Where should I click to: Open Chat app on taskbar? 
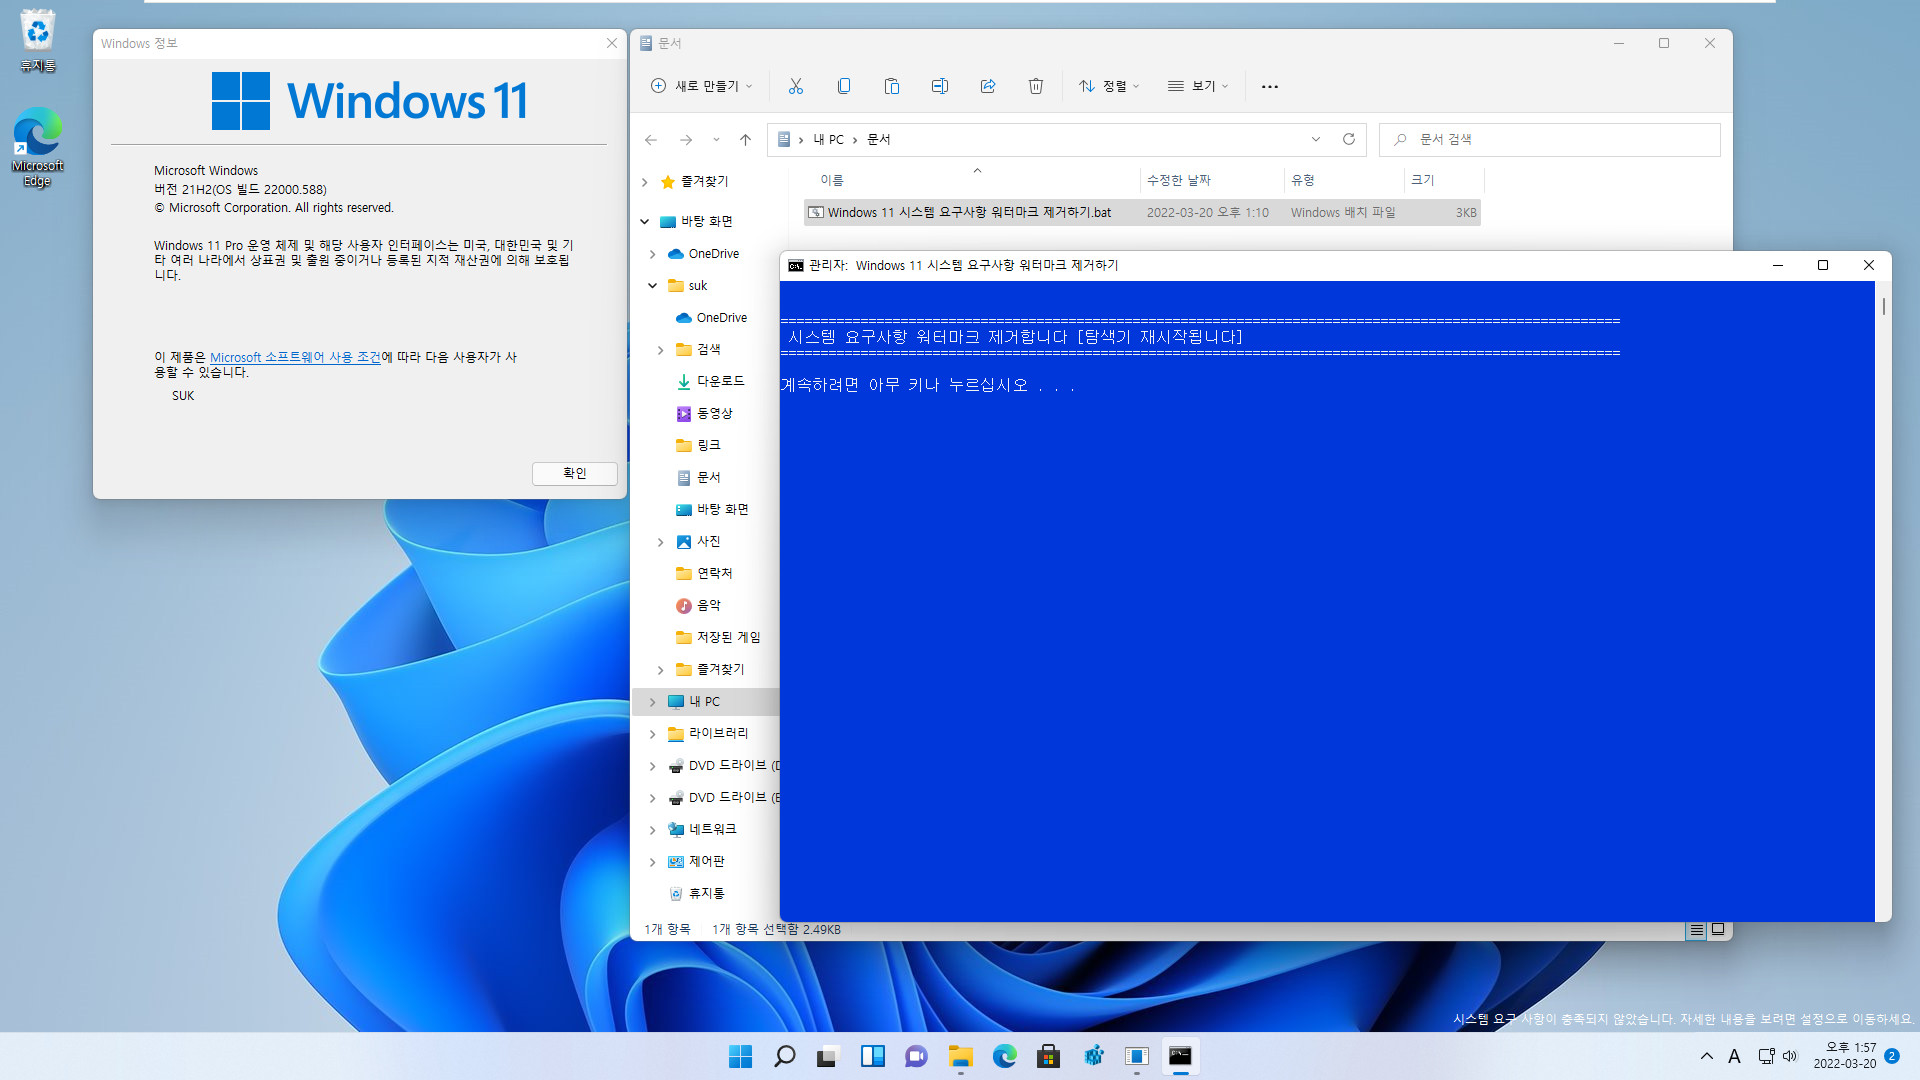917,1056
